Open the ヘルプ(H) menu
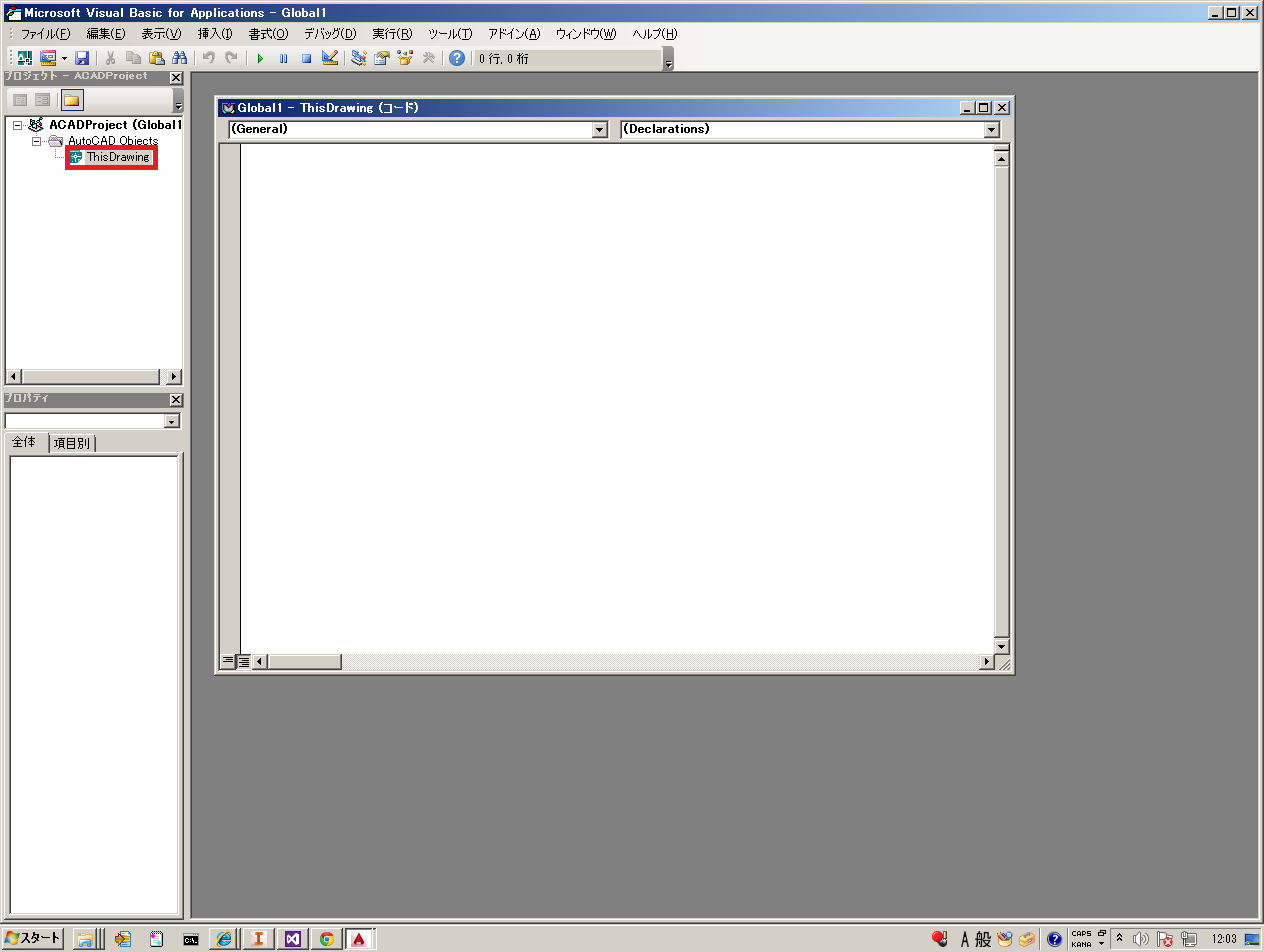The height and width of the screenshot is (952, 1264). pyautogui.click(x=655, y=34)
